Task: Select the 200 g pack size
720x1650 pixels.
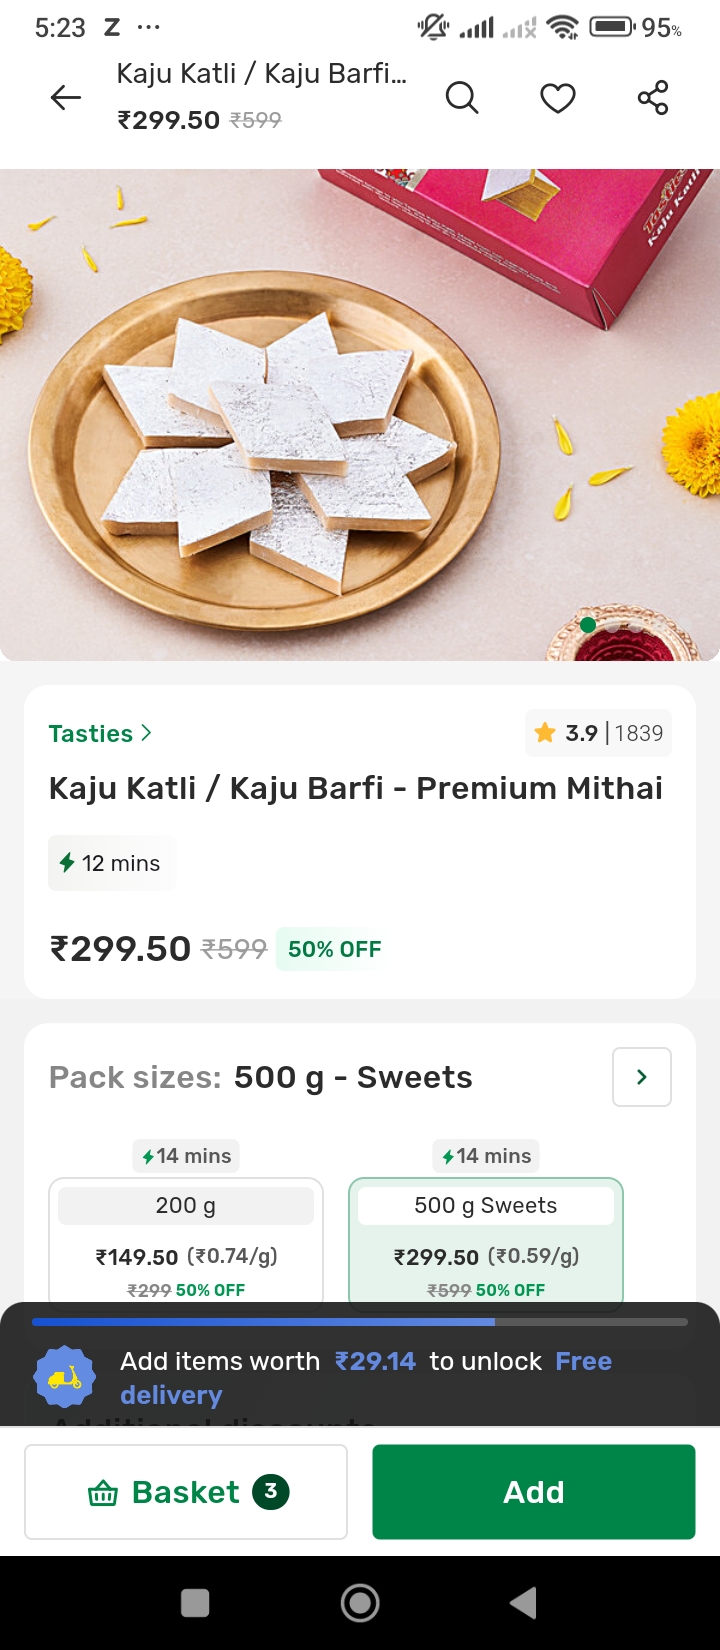Action: tap(186, 1240)
